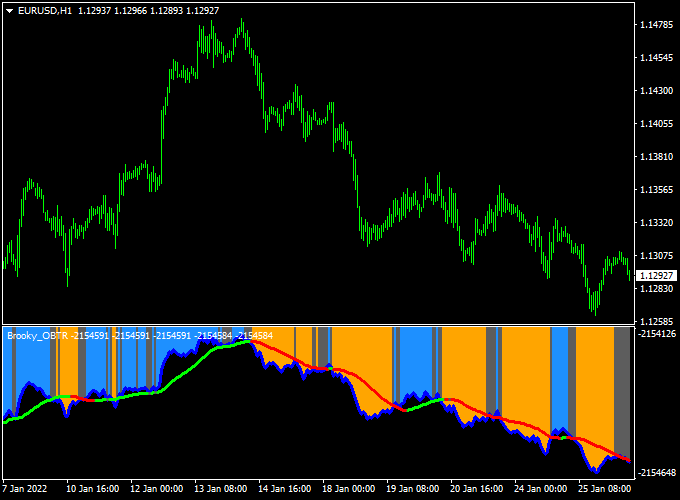This screenshot has width=680, height=500.
Task: Select the 1.13320 price scale value
Action: (657, 222)
